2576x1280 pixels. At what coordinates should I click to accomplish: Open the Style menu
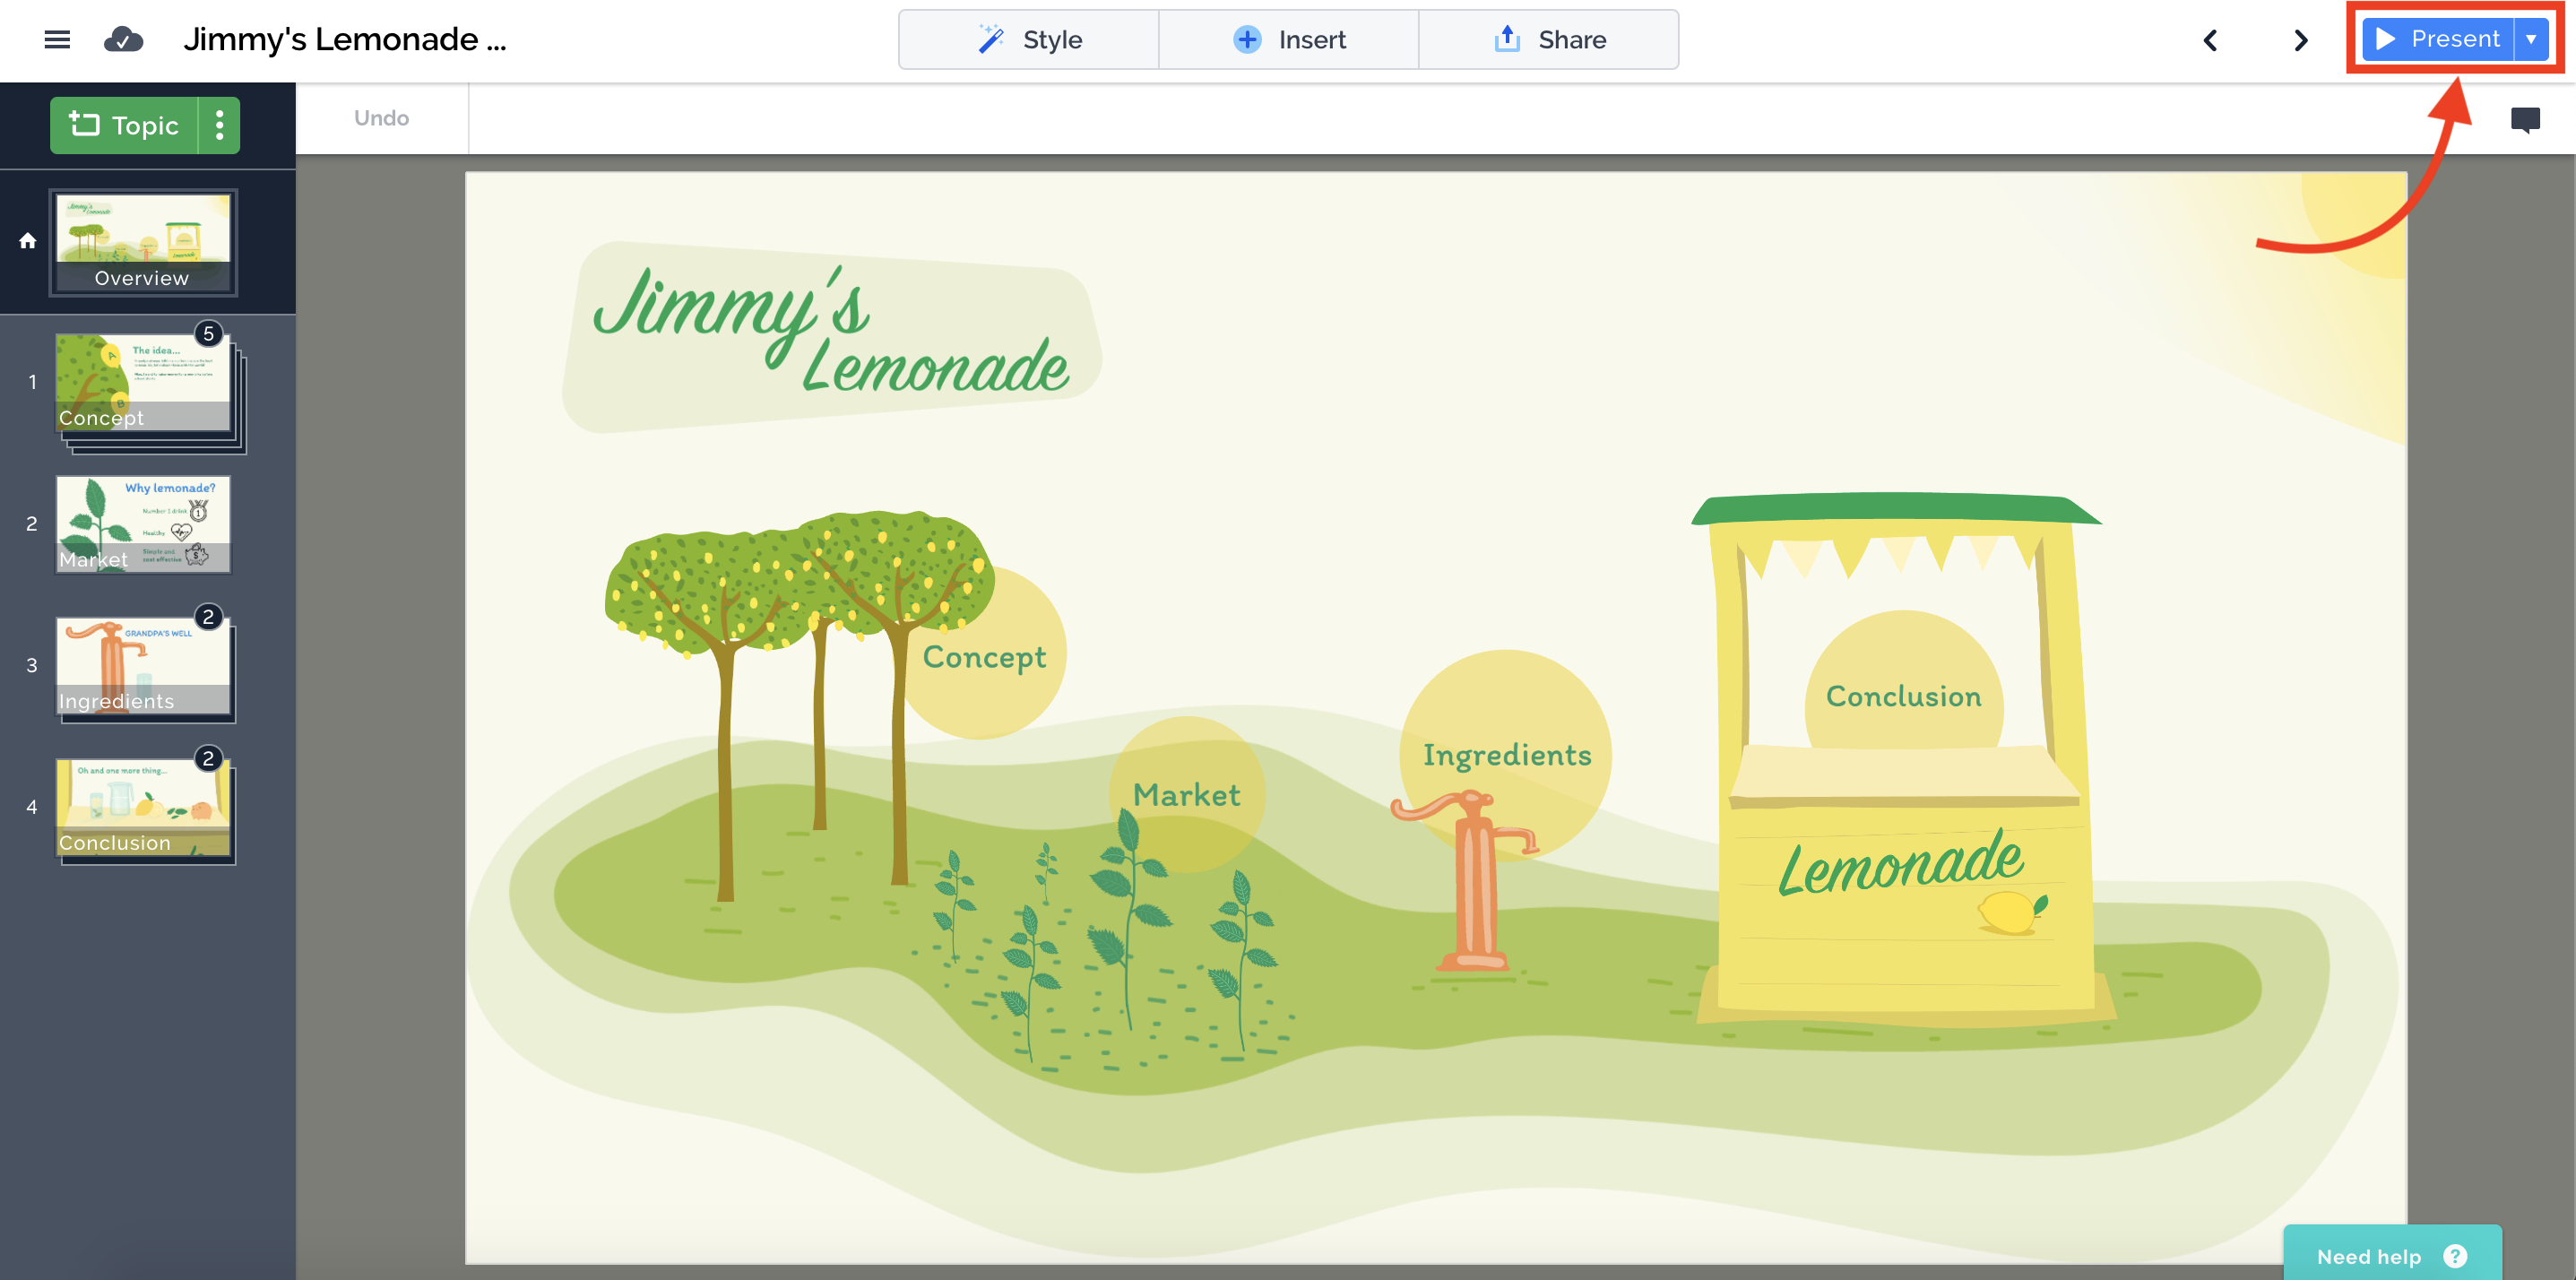tap(1029, 40)
